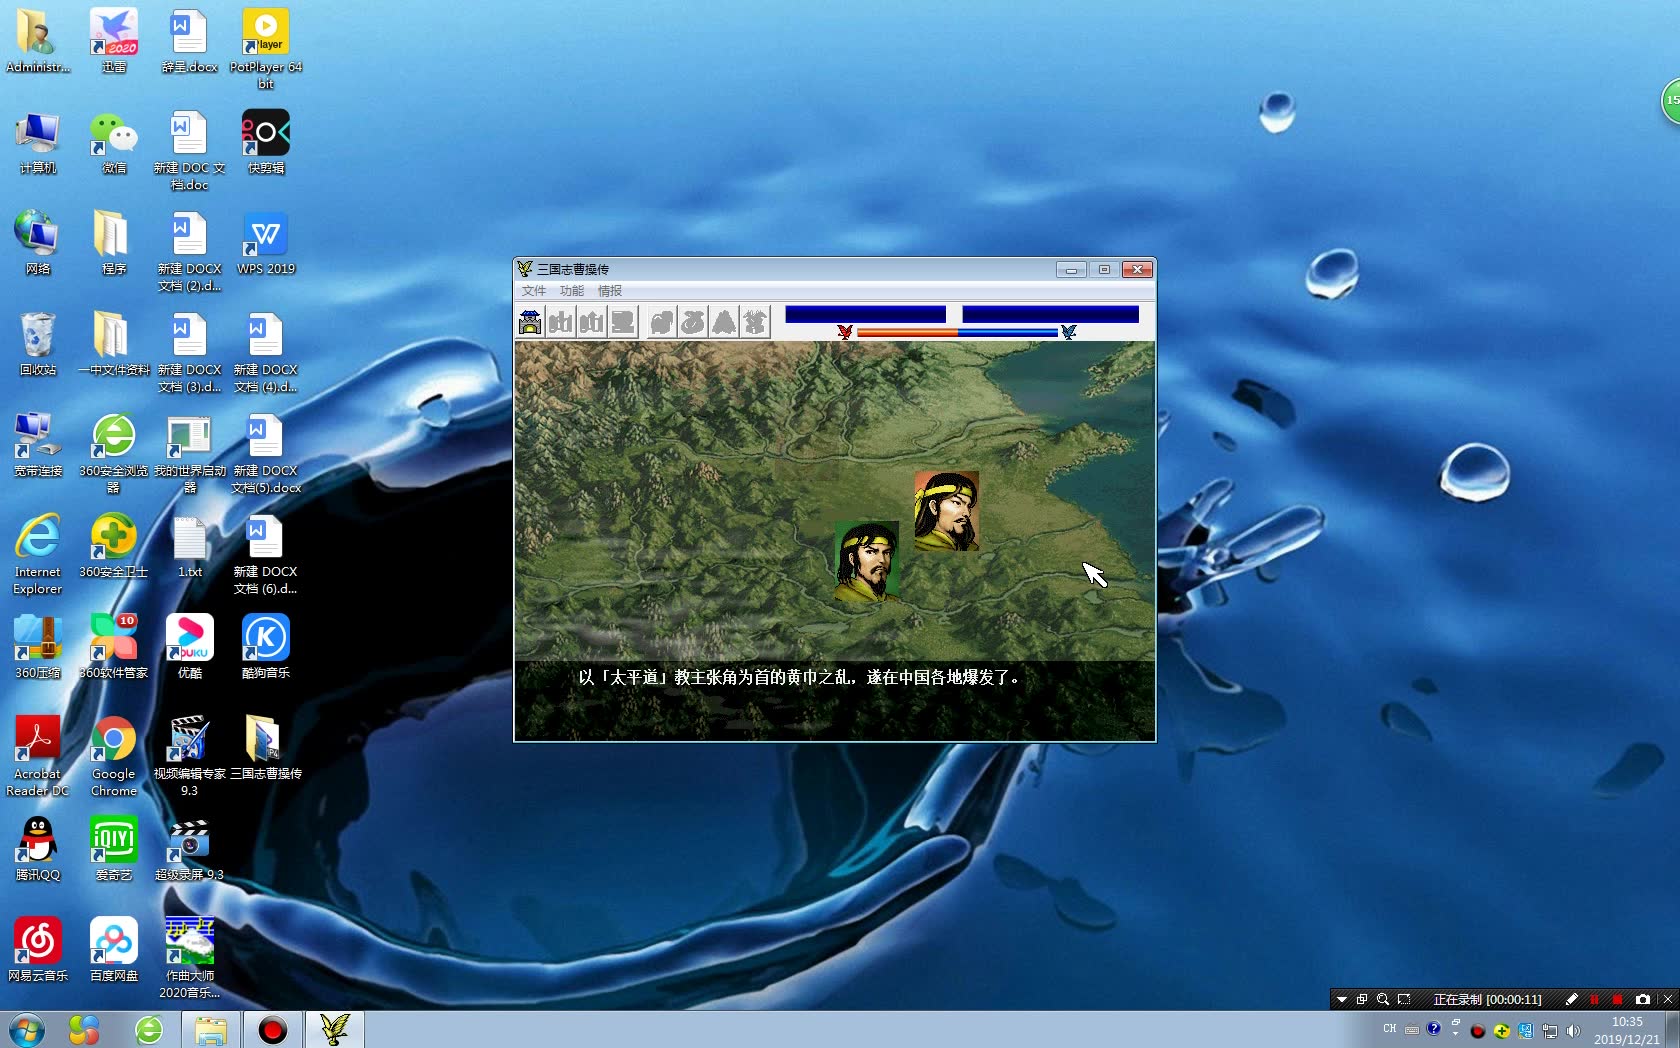Screen dimensions: 1680x1048
Task: Click the red-blue morale balance bar
Action: coord(957,332)
